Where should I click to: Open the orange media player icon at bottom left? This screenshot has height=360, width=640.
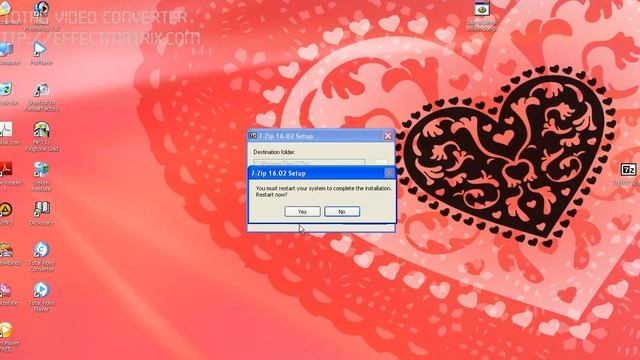[x=7, y=337]
